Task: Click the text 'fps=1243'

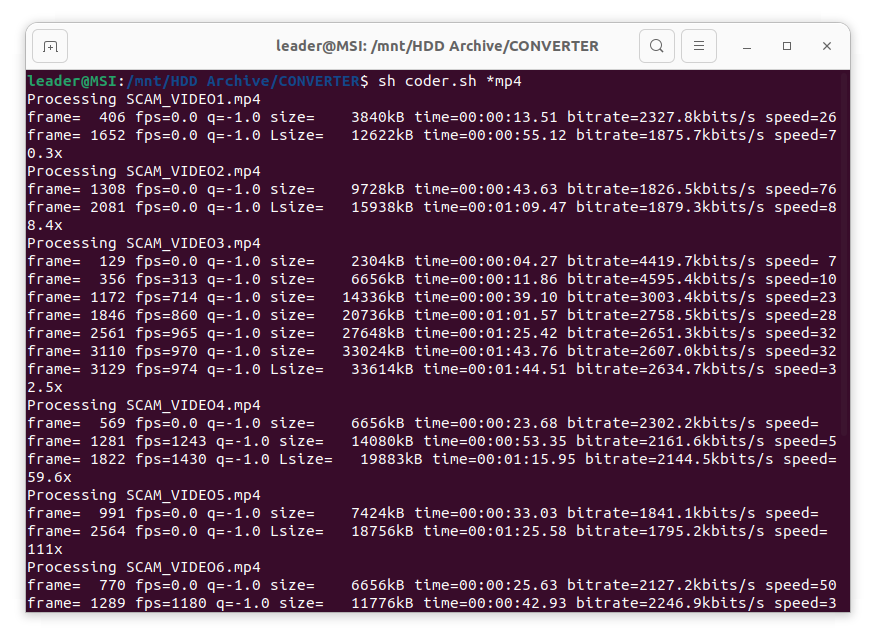Action: (171, 441)
